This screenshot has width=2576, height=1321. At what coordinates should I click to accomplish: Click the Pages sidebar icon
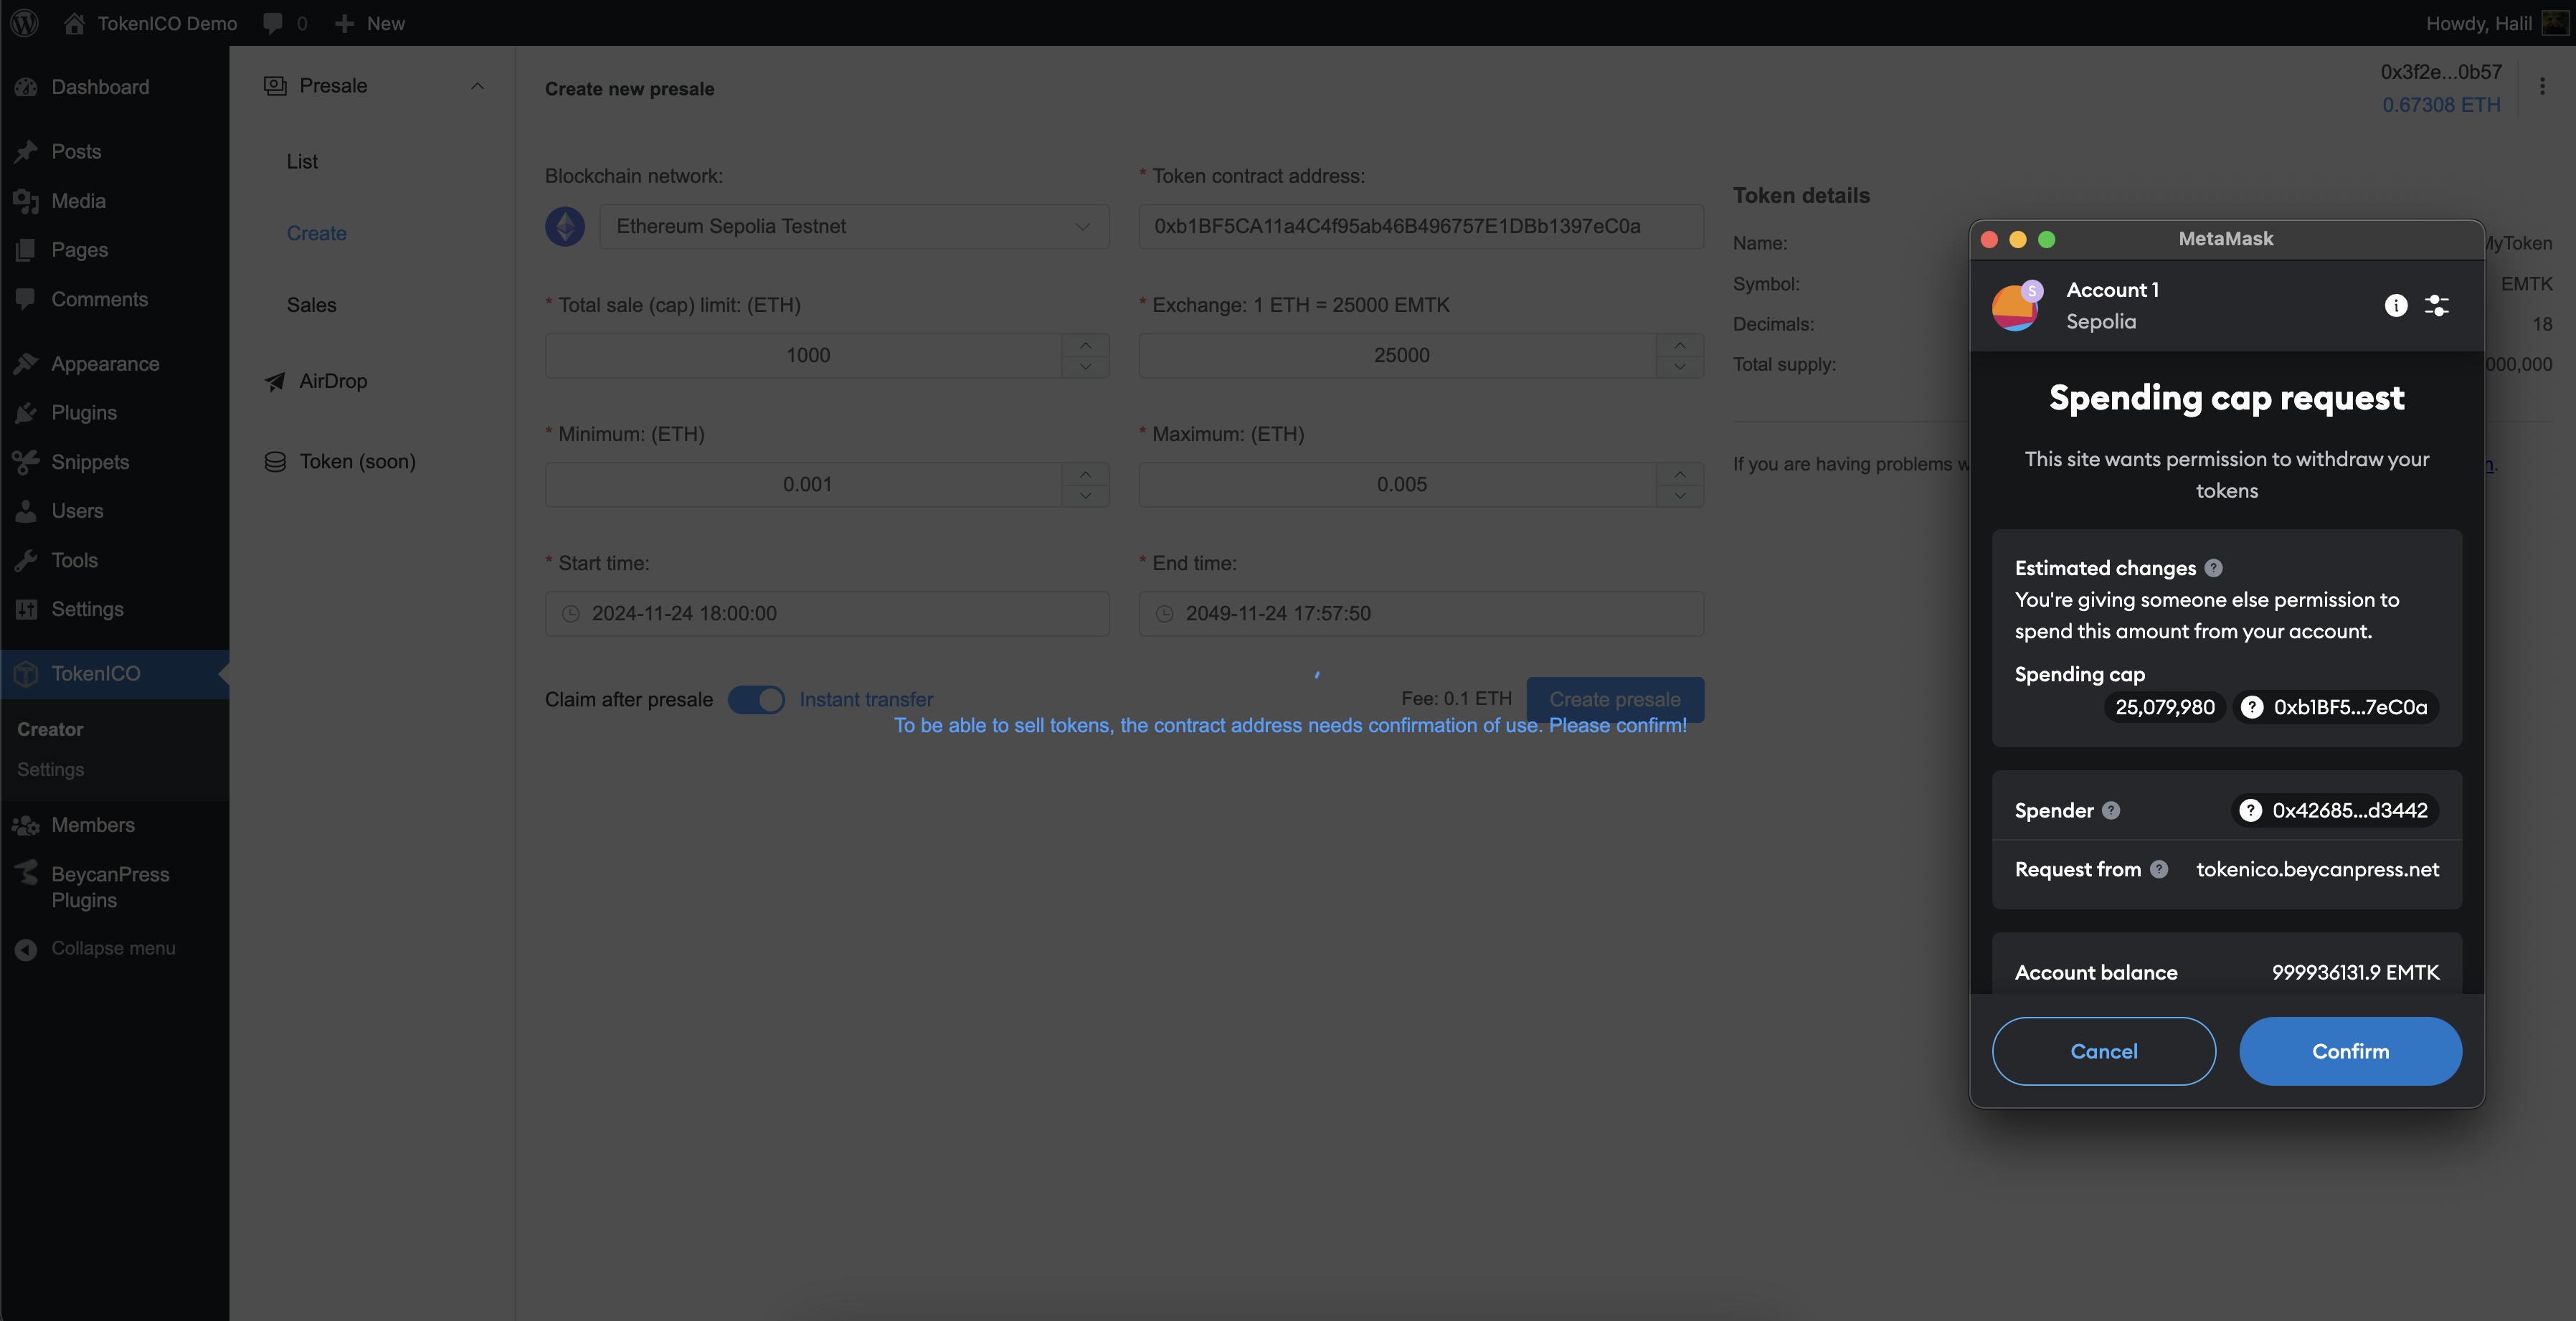(x=26, y=250)
